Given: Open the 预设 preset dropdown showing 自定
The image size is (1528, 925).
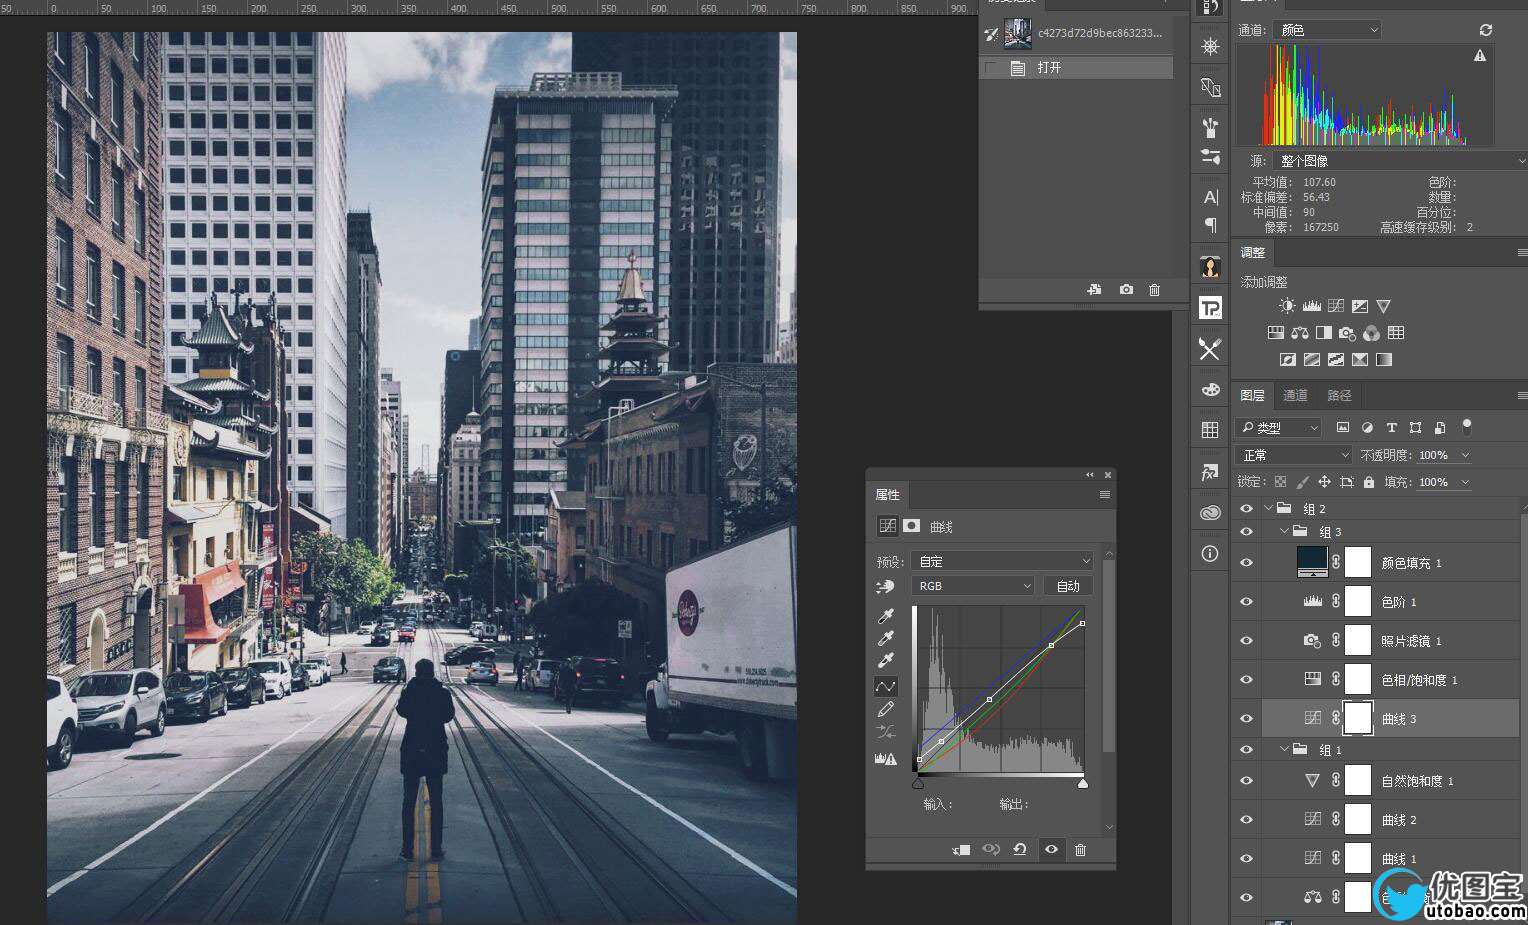Looking at the screenshot, I should pyautogui.click(x=1002, y=561).
